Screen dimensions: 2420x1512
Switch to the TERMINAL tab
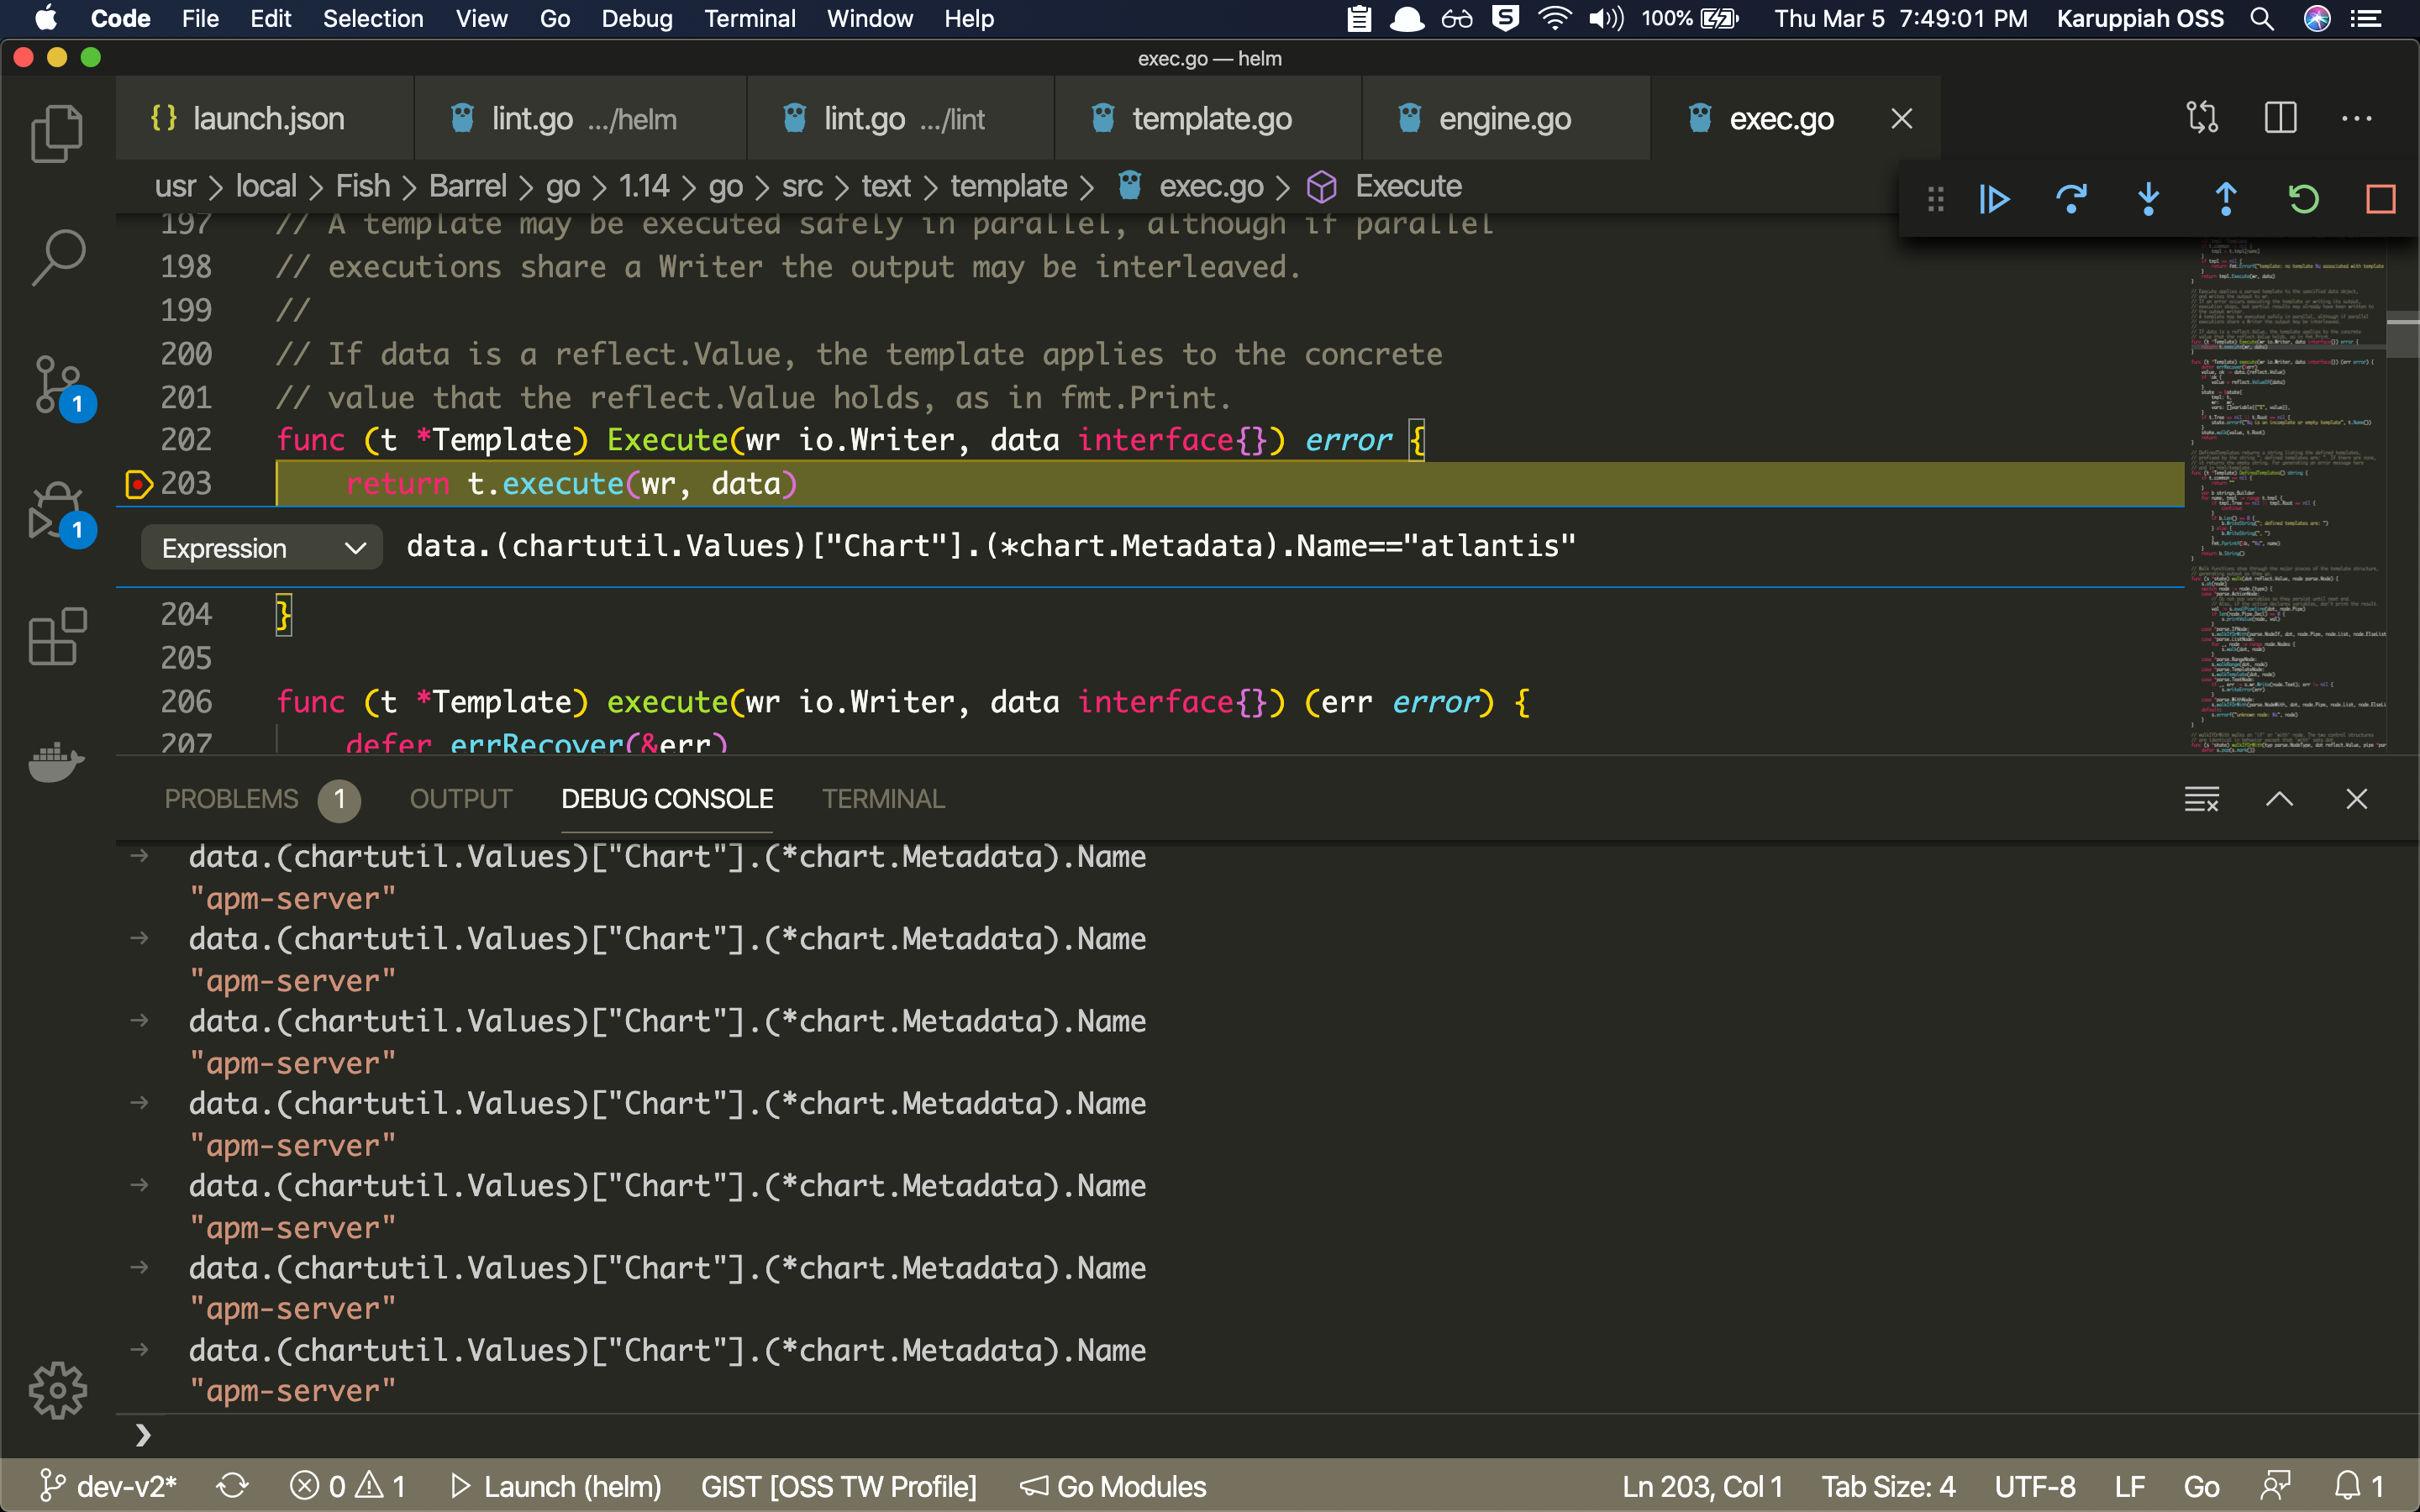[883, 798]
